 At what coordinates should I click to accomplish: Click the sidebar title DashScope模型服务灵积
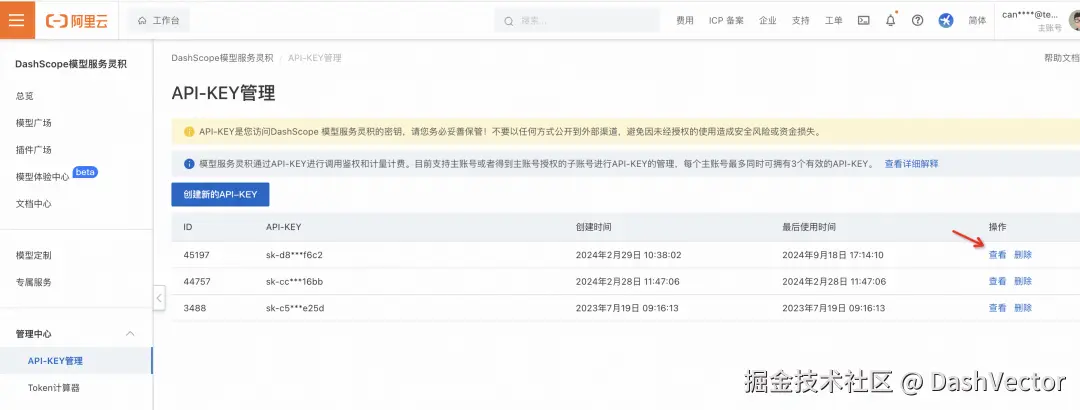point(71,64)
